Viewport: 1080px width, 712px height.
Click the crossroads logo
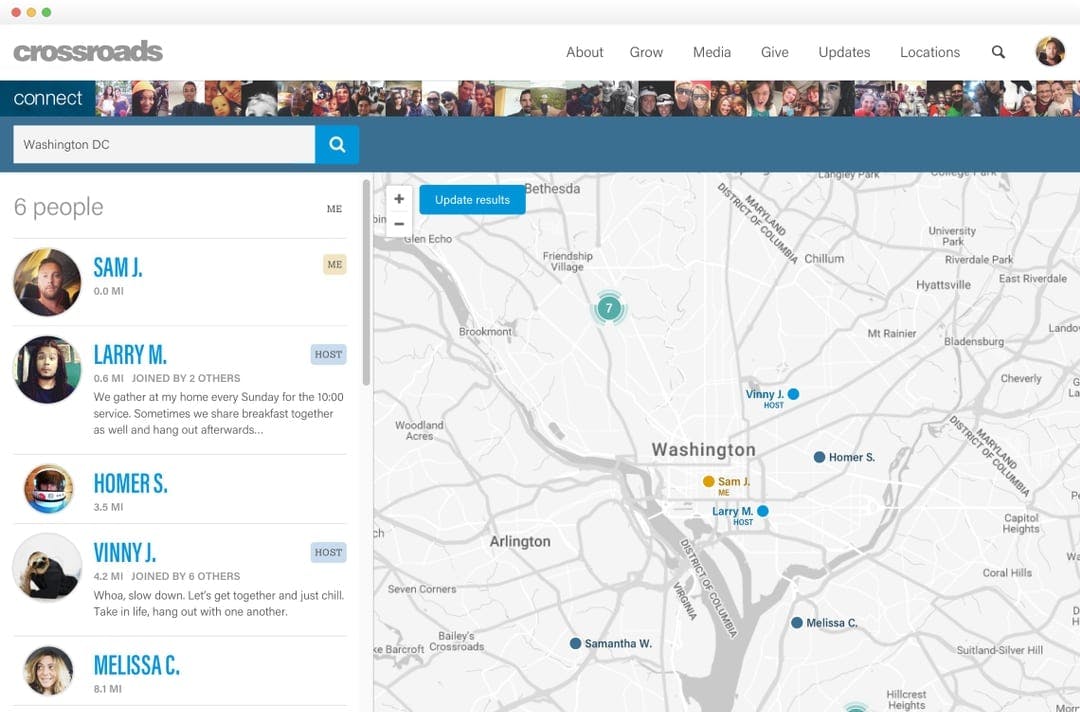(x=88, y=52)
